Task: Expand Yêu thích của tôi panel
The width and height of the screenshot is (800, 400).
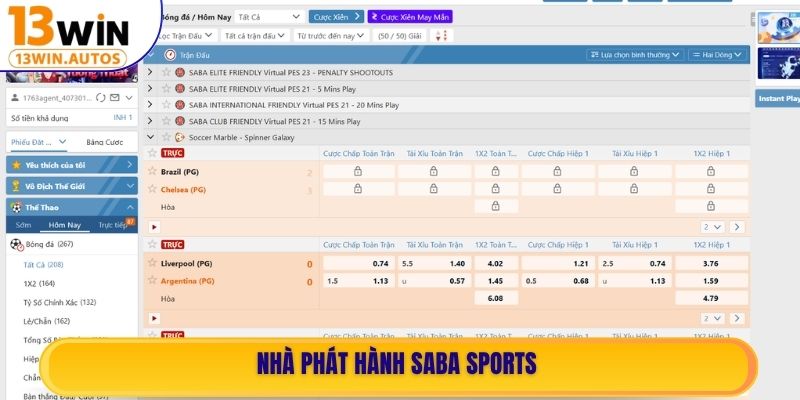Action: click(72, 165)
